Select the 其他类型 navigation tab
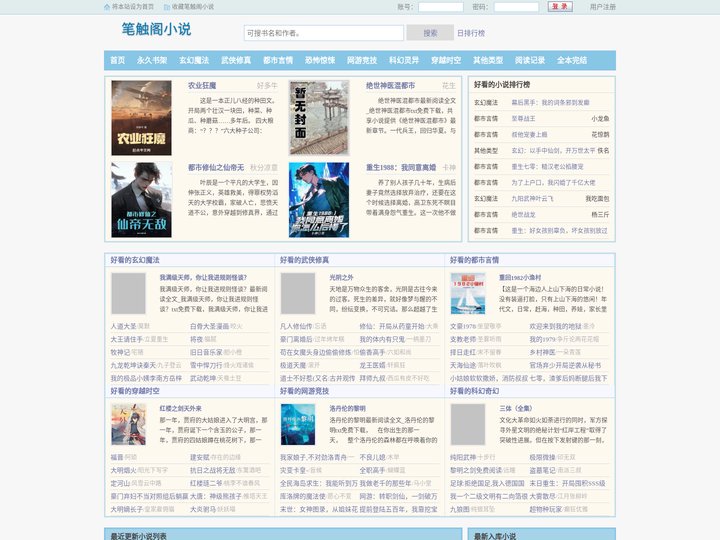The image size is (720, 540). (488, 60)
